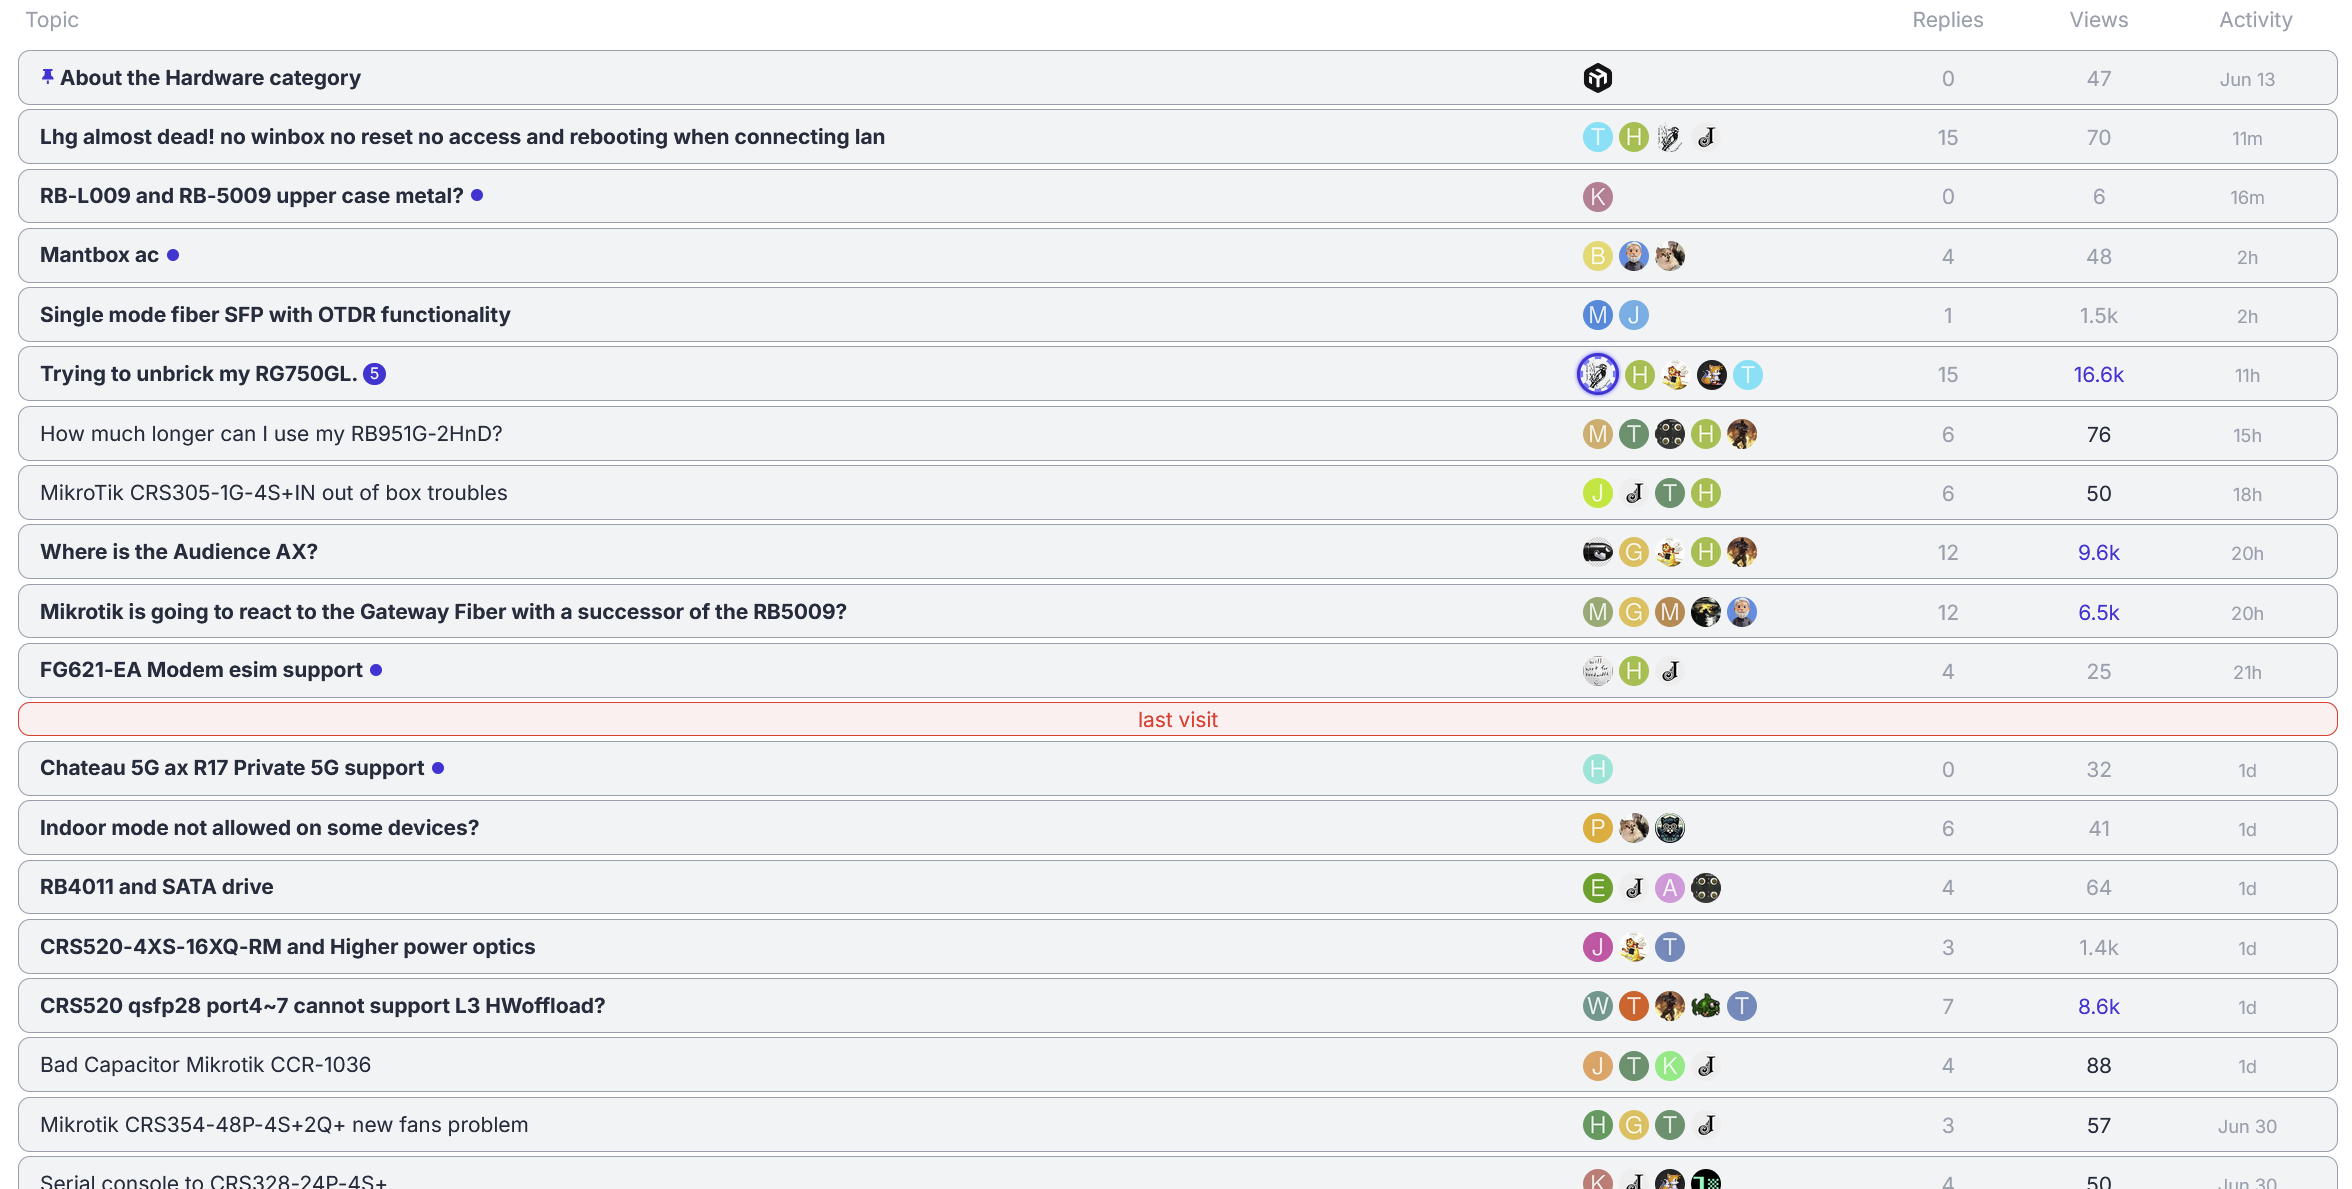
Task: Open the topic Lhg almost dead! no winbox
Action: tap(462, 137)
